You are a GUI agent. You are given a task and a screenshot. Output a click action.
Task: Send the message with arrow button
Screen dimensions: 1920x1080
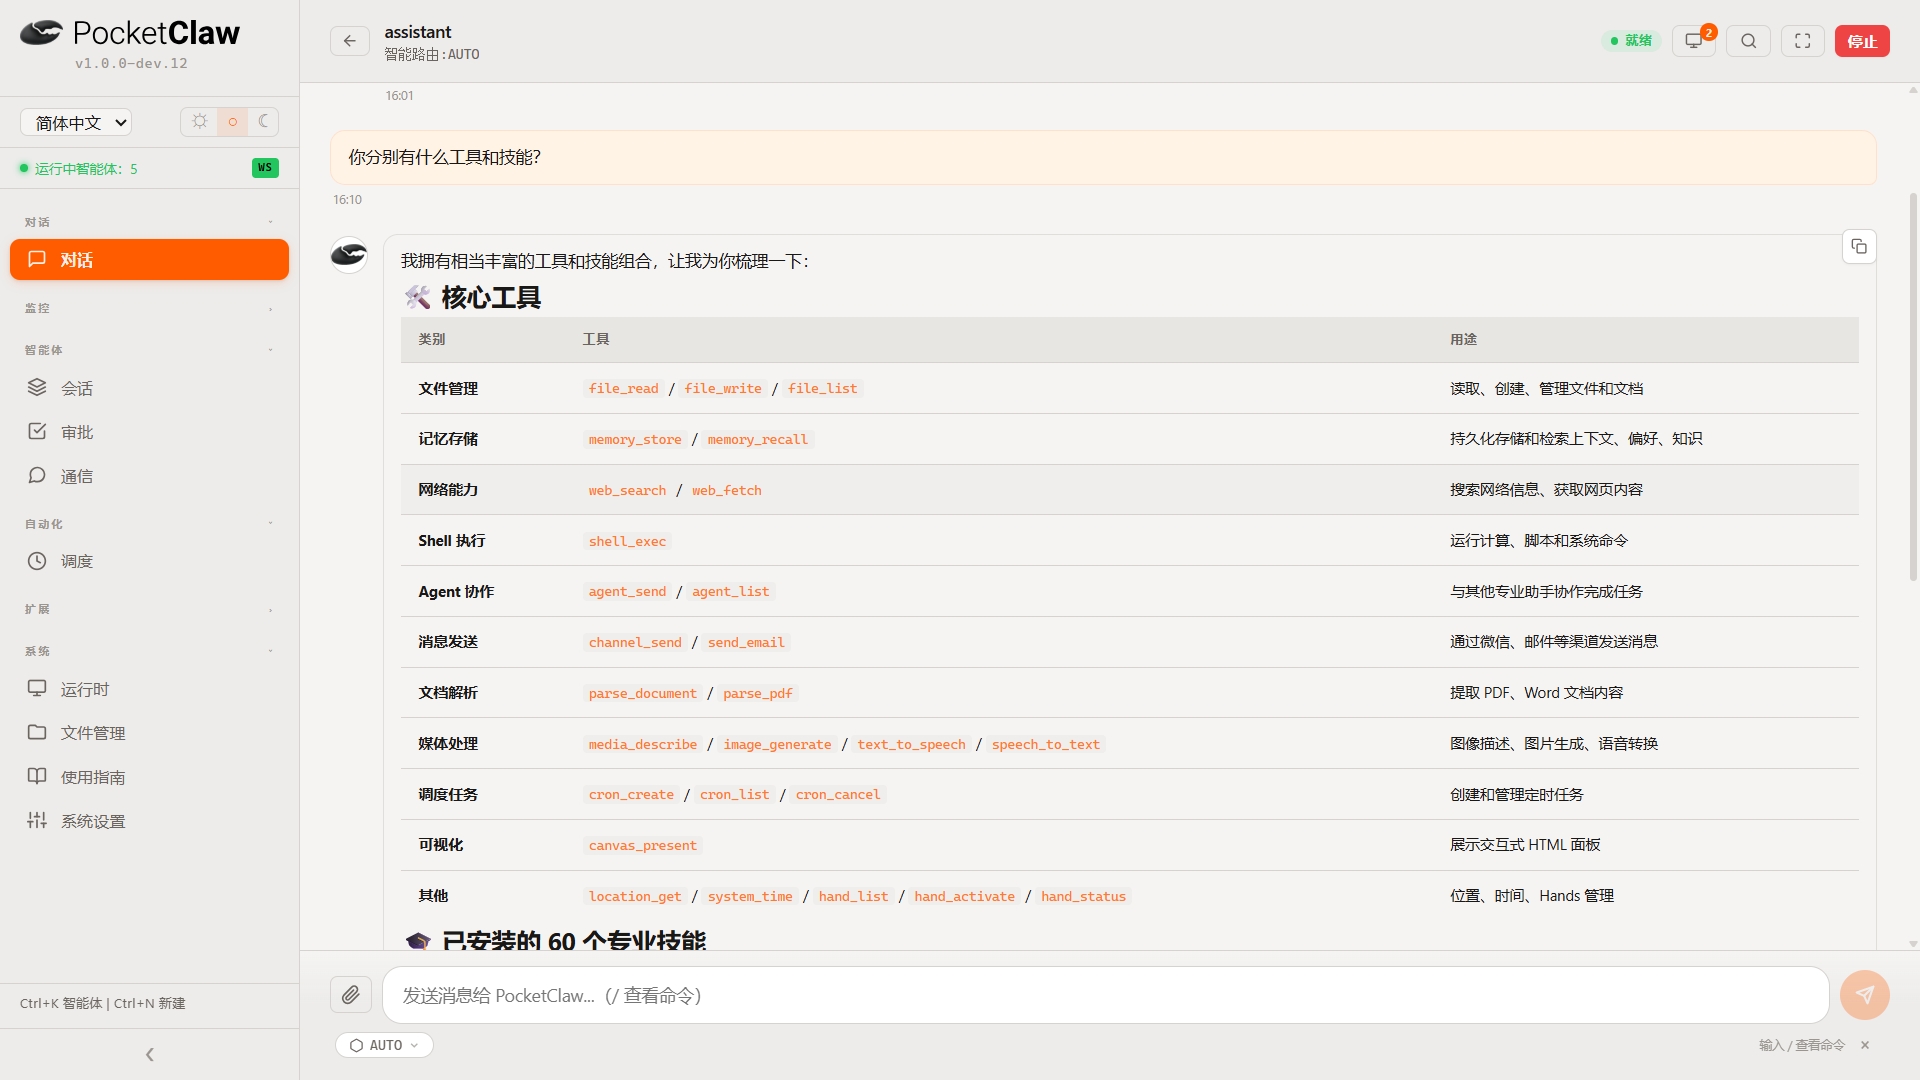[x=1865, y=995]
